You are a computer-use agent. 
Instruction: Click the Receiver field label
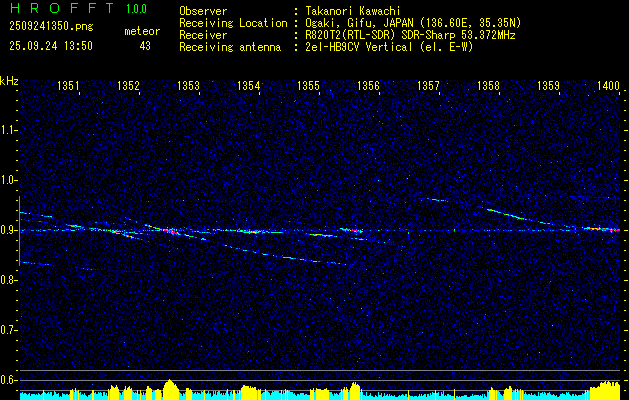203,35
